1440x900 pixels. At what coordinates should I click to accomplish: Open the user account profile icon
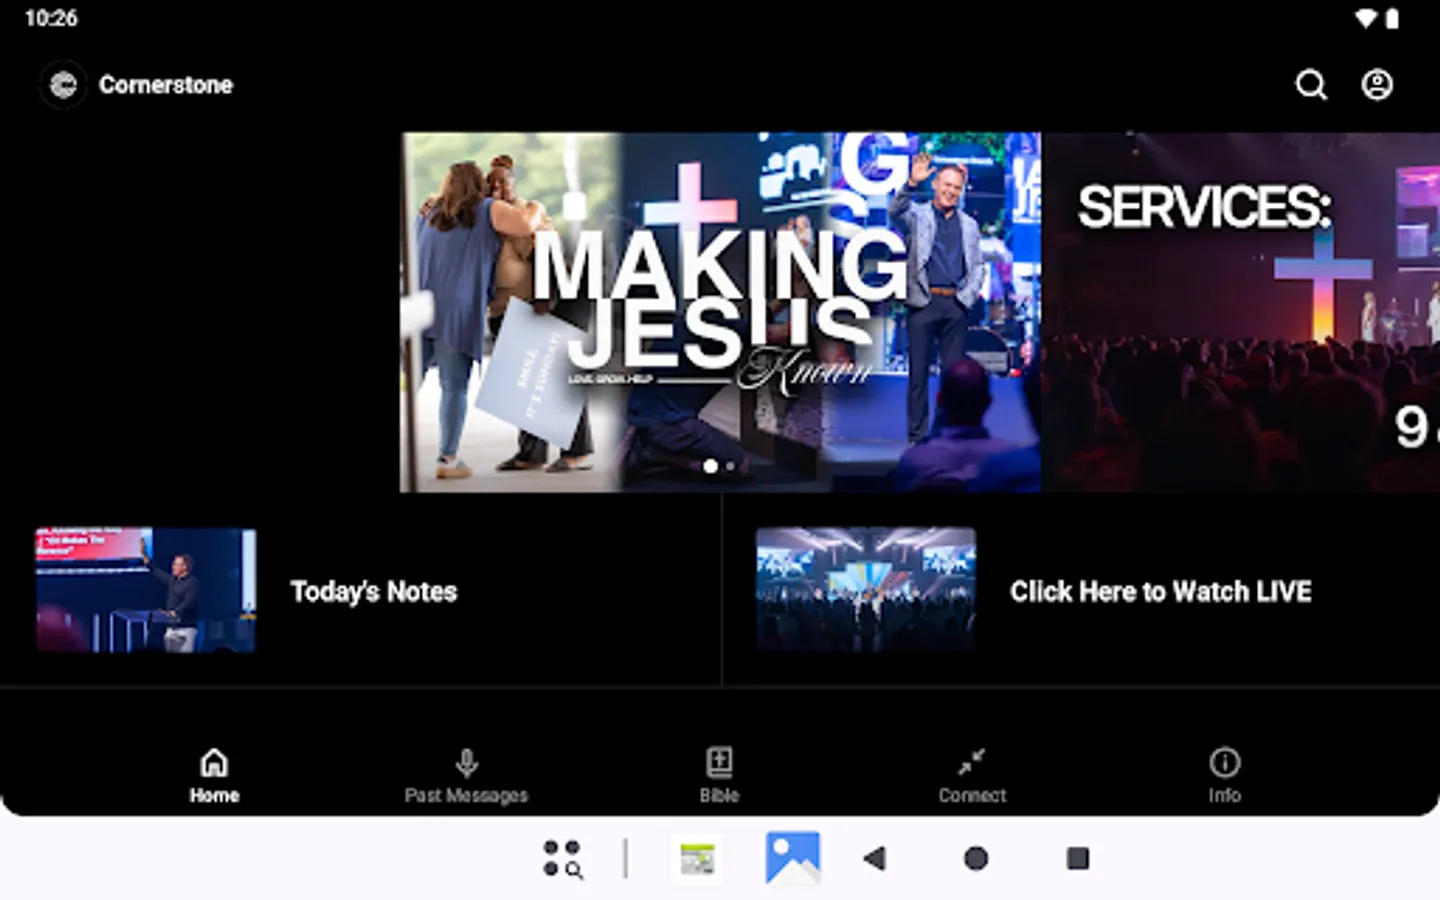coord(1377,85)
